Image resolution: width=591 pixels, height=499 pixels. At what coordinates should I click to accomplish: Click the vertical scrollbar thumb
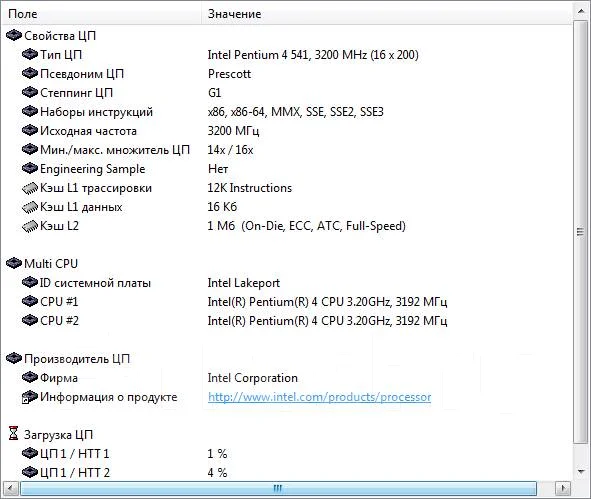pyautogui.click(x=580, y=232)
